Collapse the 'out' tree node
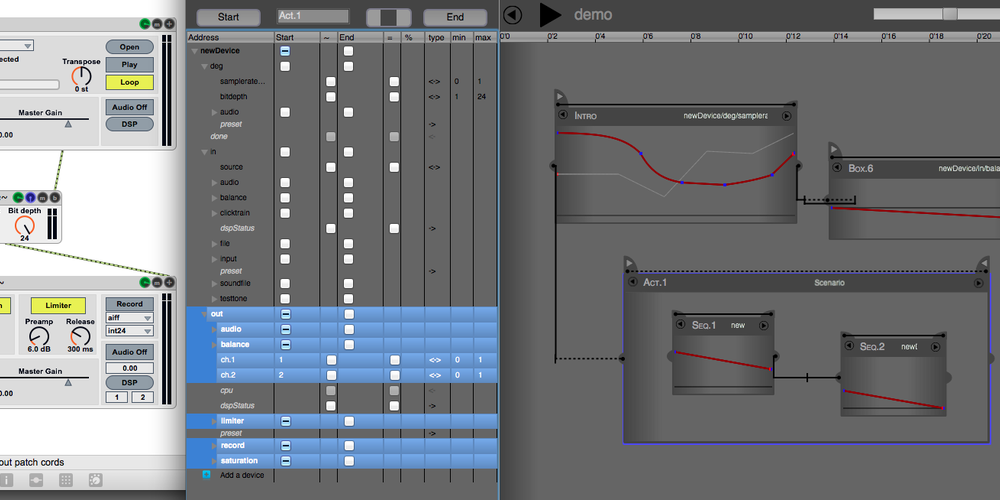This screenshot has height=500, width=1000. pyautogui.click(x=204, y=314)
